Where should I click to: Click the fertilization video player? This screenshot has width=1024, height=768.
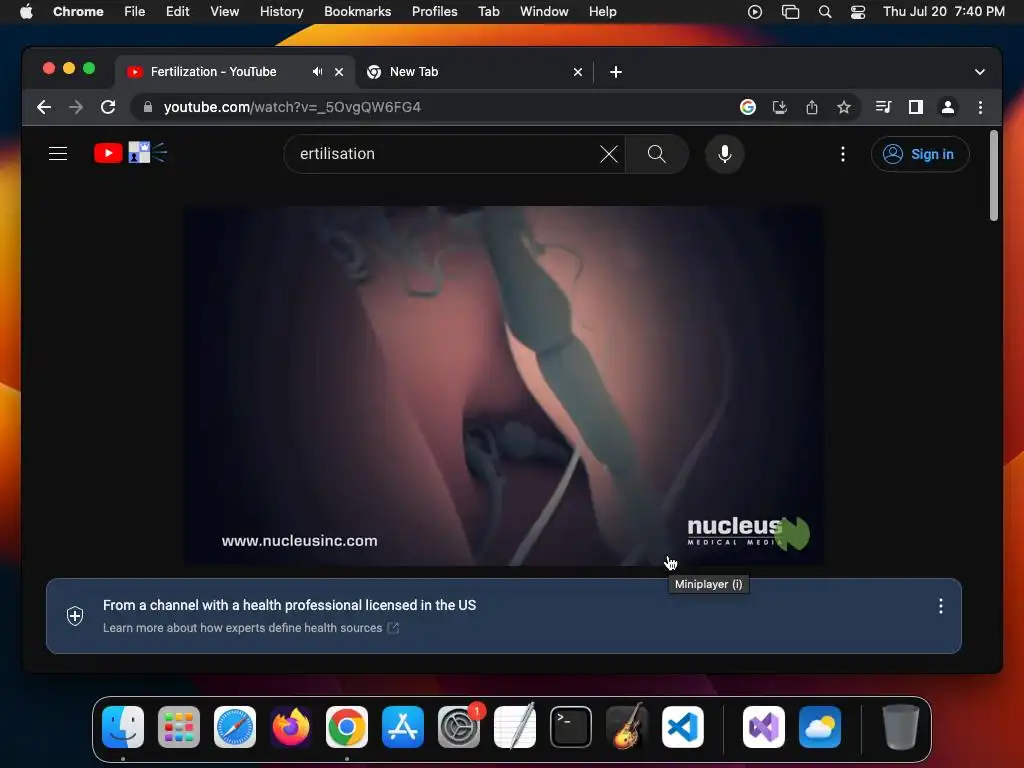pos(503,385)
